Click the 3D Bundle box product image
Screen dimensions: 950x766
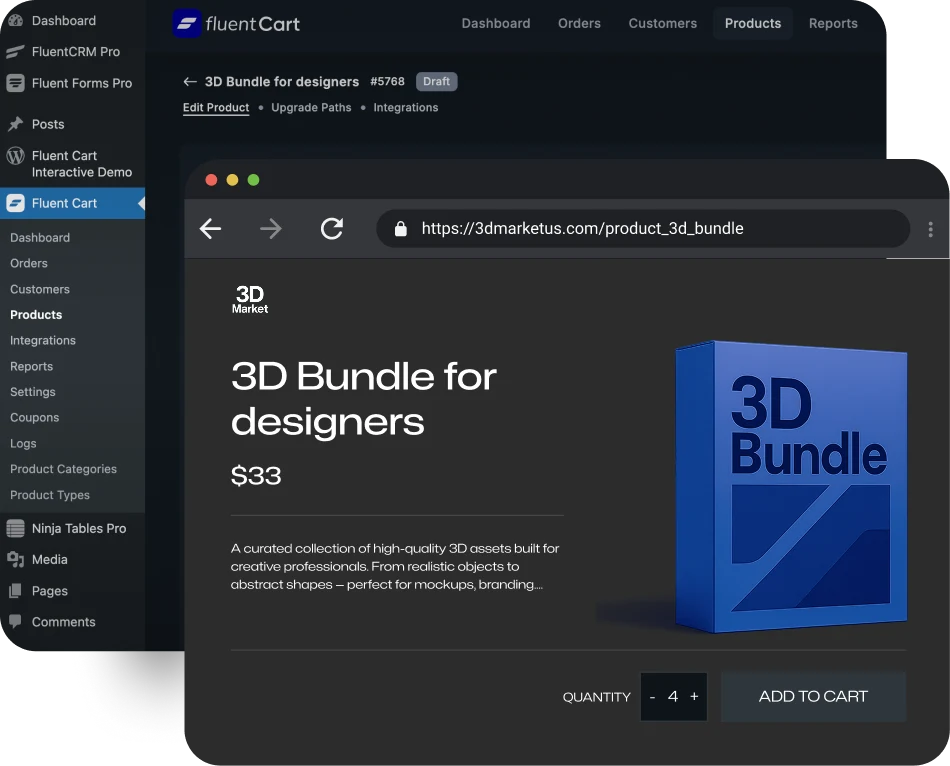790,485
